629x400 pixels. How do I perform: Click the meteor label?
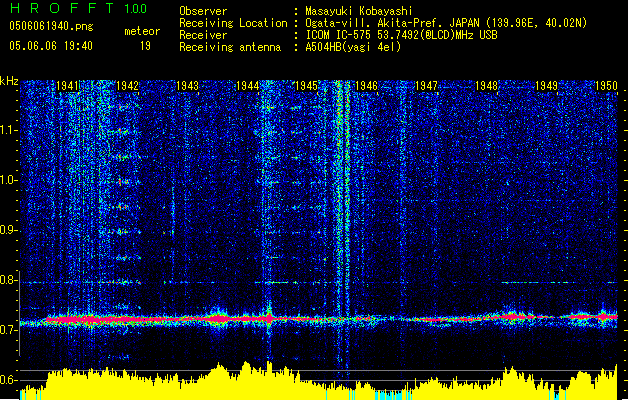pos(141,31)
